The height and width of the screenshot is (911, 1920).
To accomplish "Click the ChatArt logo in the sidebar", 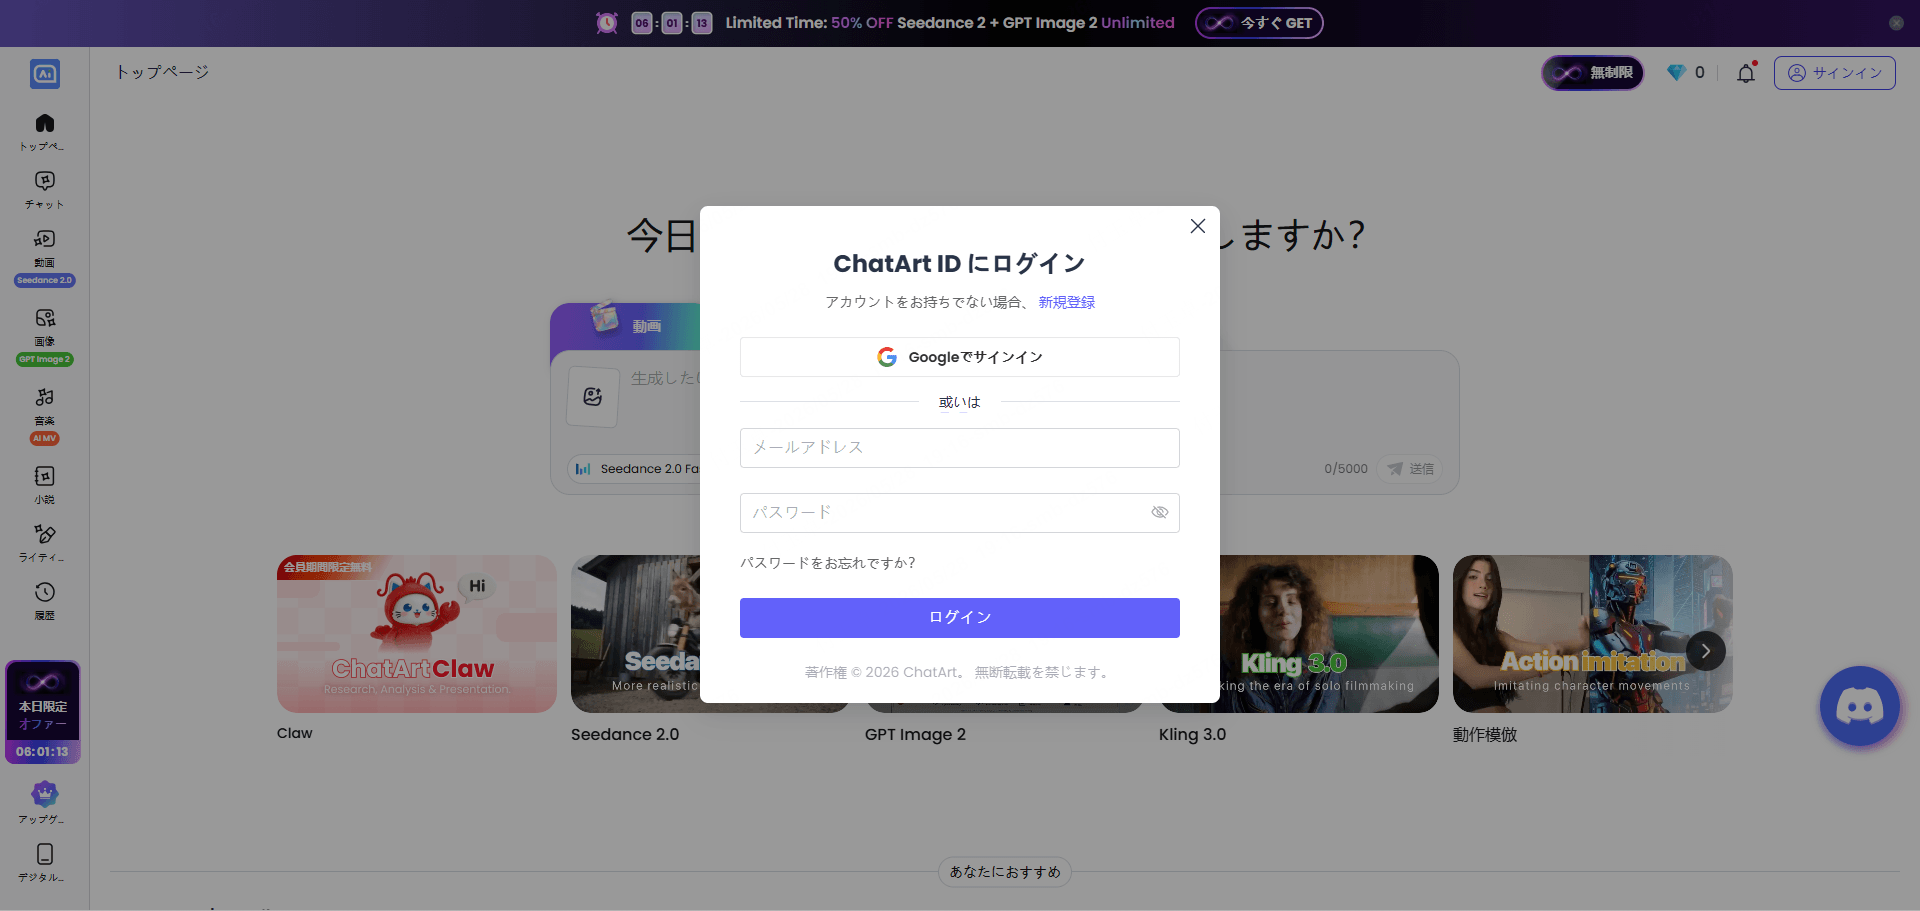I will pos(45,74).
